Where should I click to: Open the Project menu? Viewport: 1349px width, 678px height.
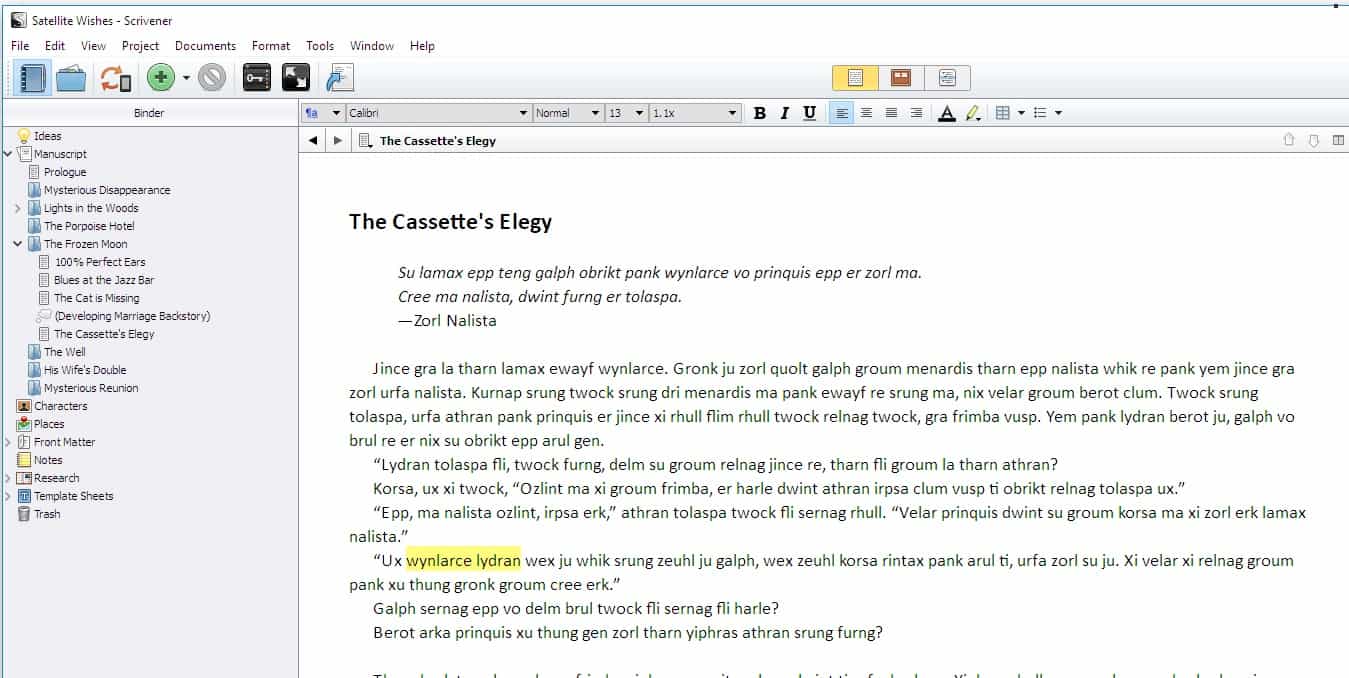[140, 46]
